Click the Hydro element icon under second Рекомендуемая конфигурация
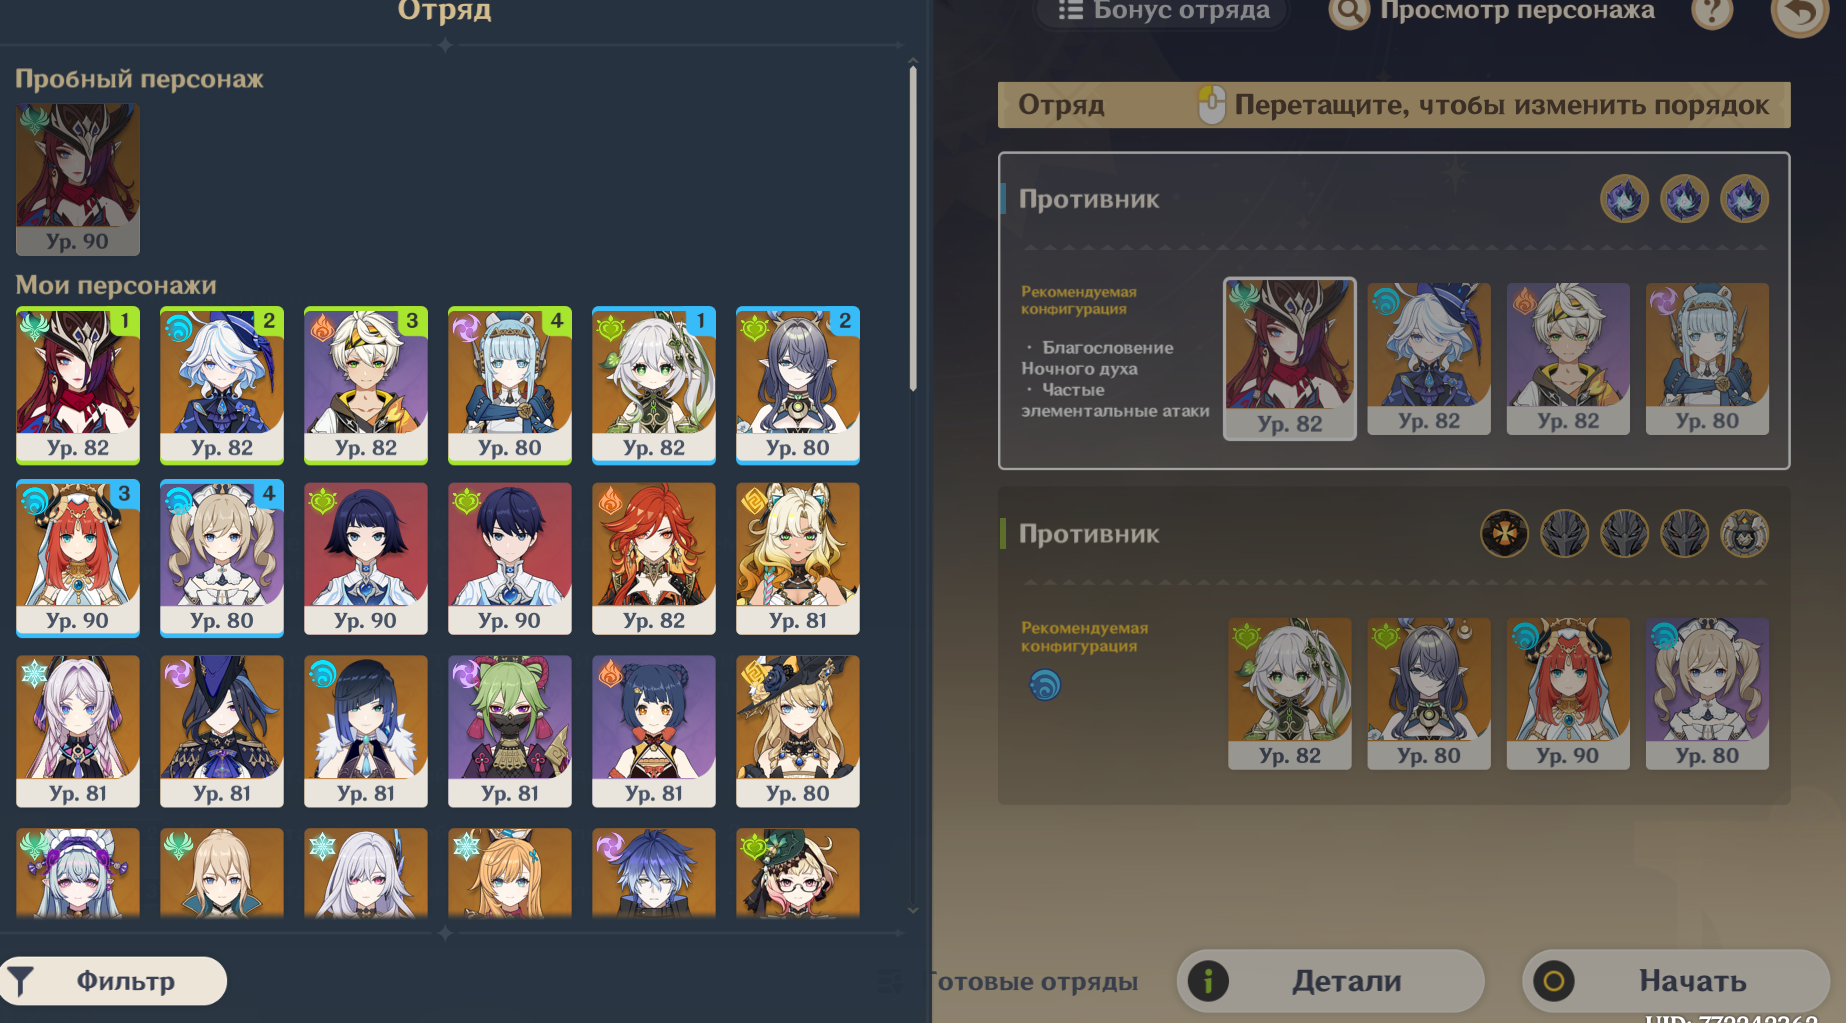This screenshot has height=1023, width=1846. point(1045,685)
